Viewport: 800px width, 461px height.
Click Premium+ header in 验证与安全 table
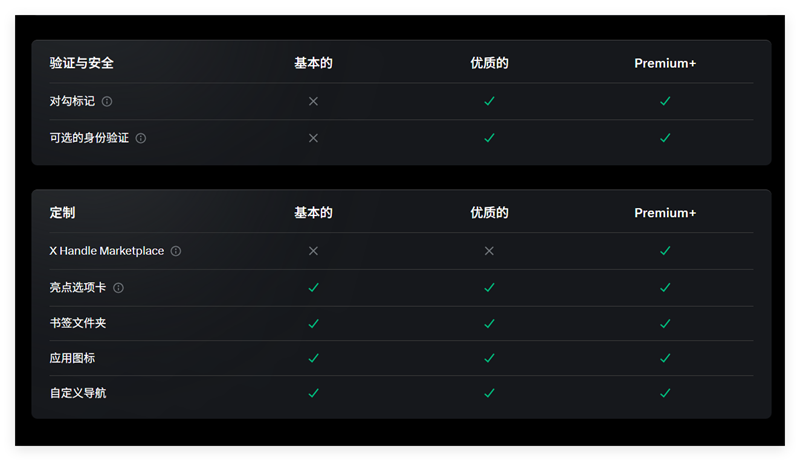(665, 63)
